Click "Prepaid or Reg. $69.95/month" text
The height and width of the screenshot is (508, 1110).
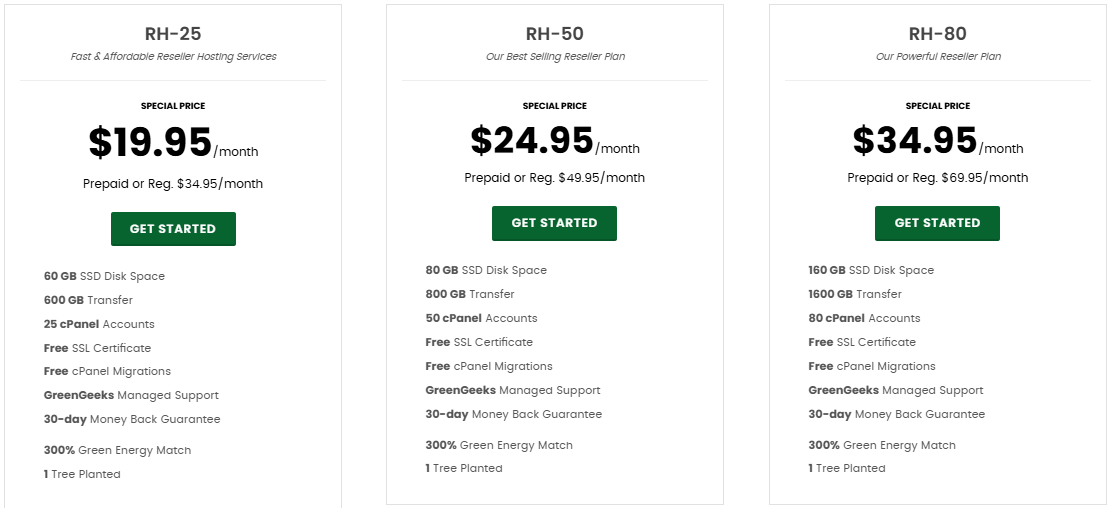(937, 178)
